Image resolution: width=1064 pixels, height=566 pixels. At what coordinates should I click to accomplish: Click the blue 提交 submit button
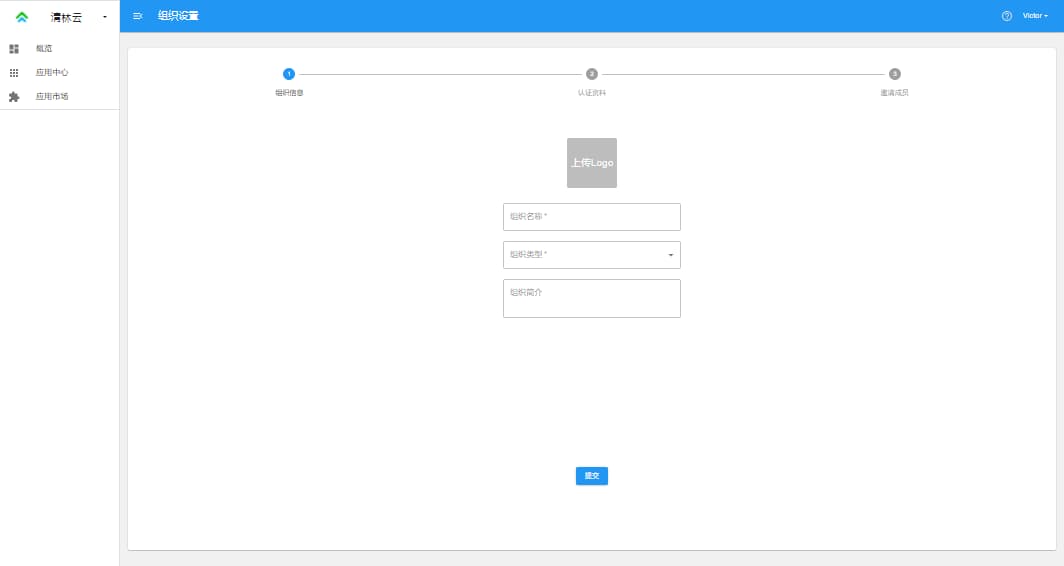click(x=592, y=476)
